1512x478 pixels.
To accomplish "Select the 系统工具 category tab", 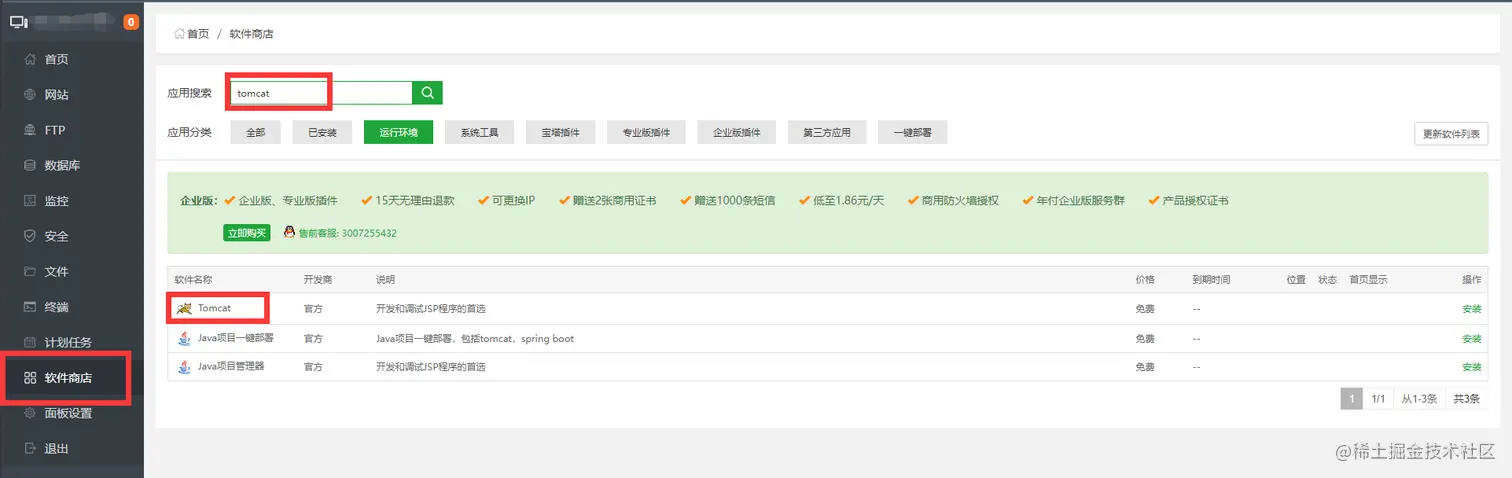I will tap(479, 132).
